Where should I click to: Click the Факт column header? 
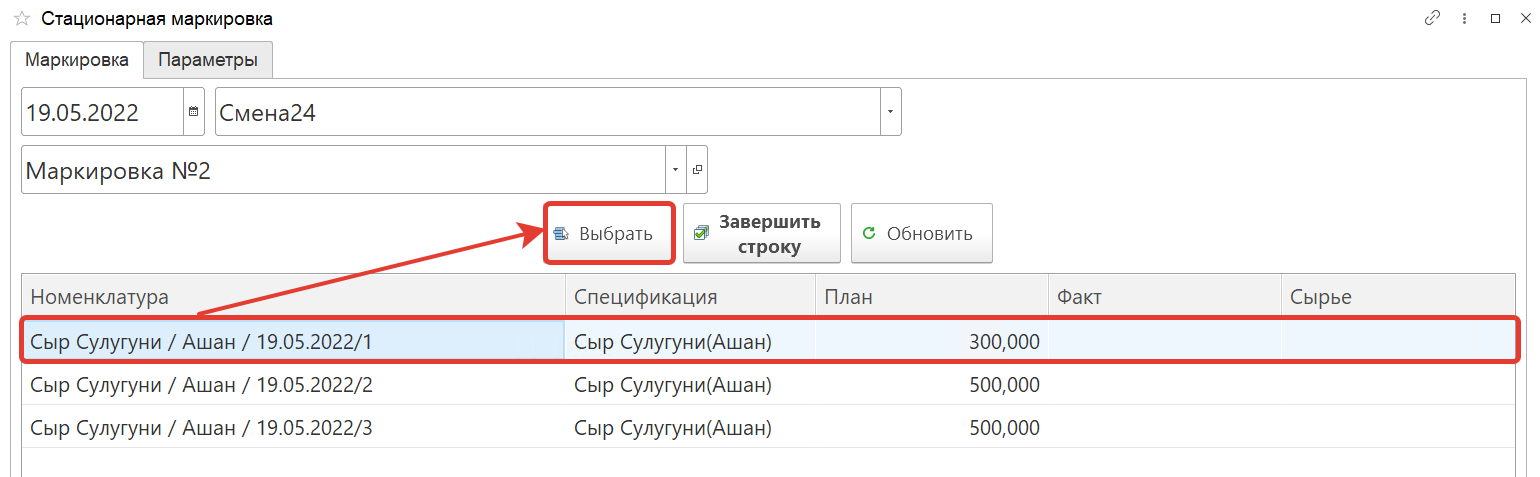1164,297
